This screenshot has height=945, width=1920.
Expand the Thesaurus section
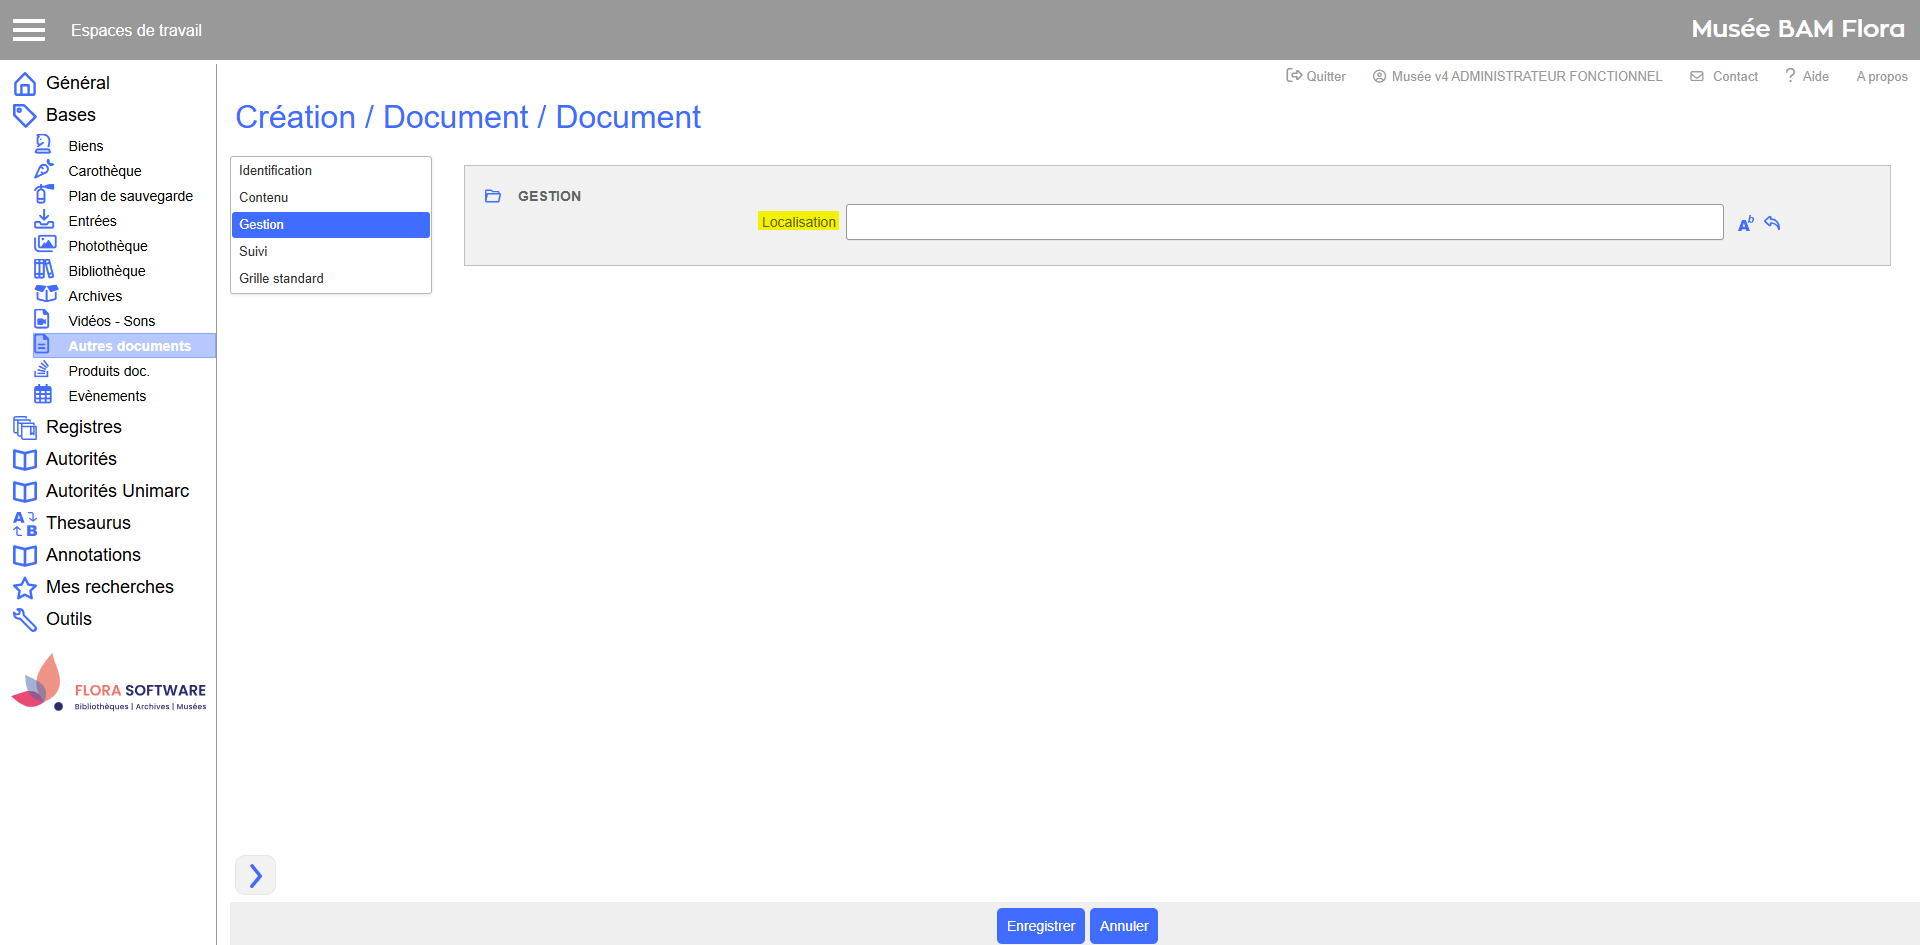point(88,523)
